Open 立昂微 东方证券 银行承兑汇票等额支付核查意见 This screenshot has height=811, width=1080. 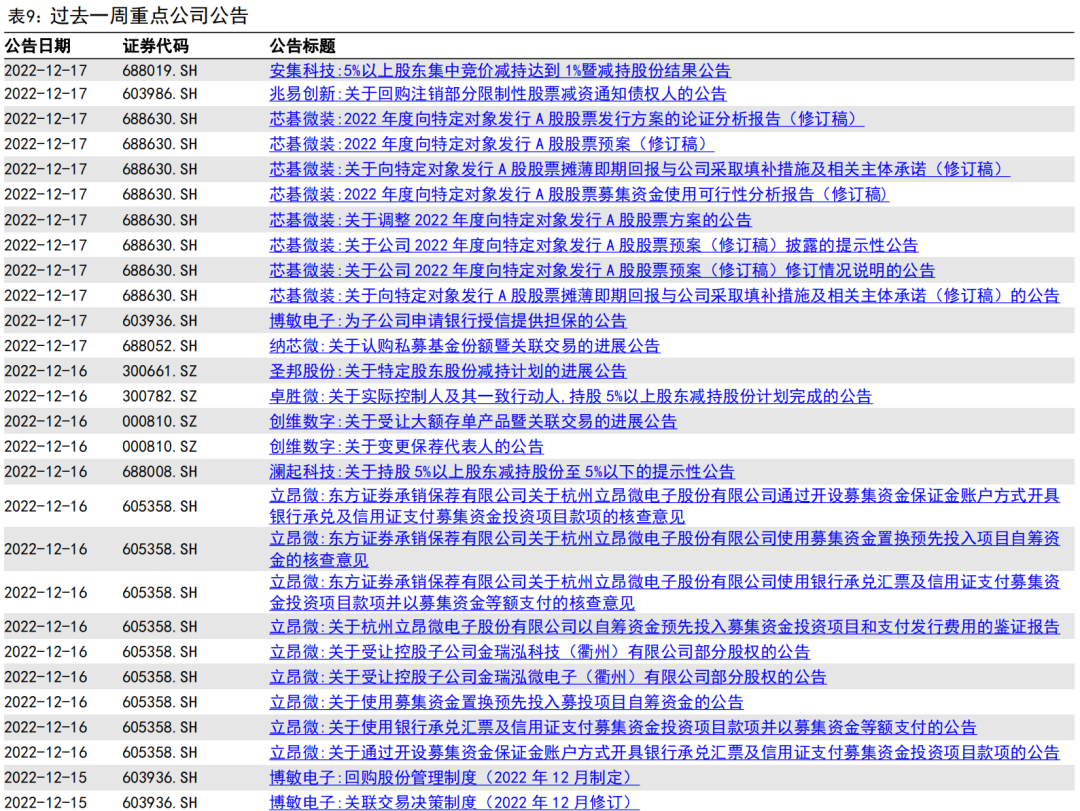[x=664, y=593]
